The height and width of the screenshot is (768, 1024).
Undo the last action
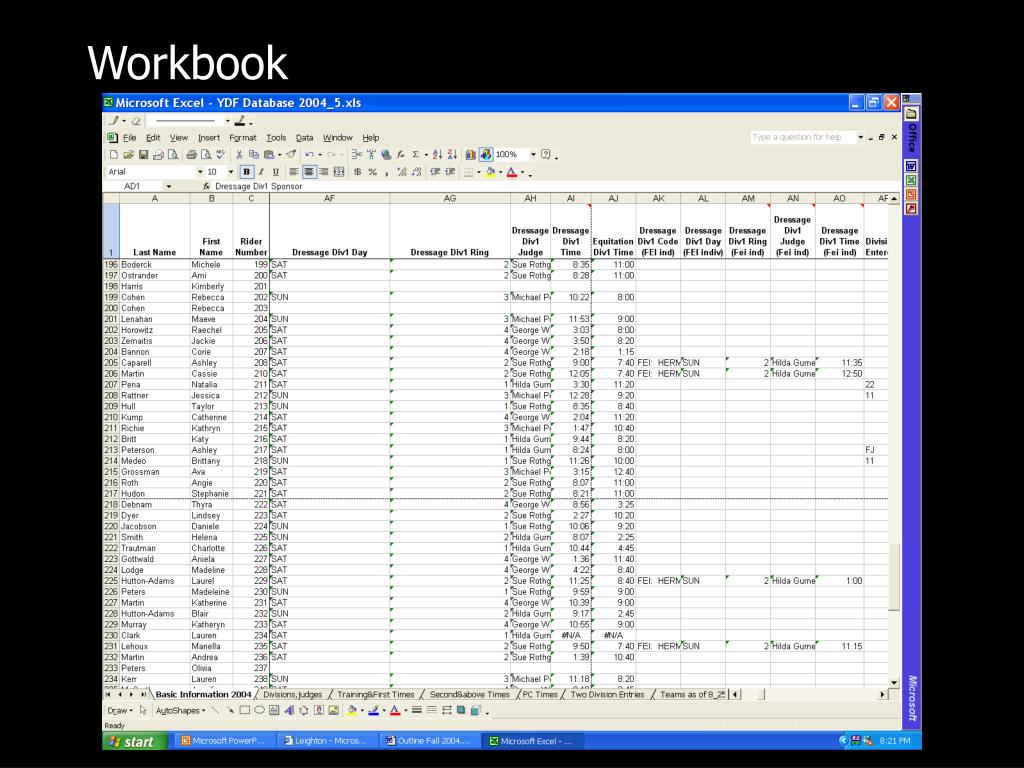click(309, 155)
